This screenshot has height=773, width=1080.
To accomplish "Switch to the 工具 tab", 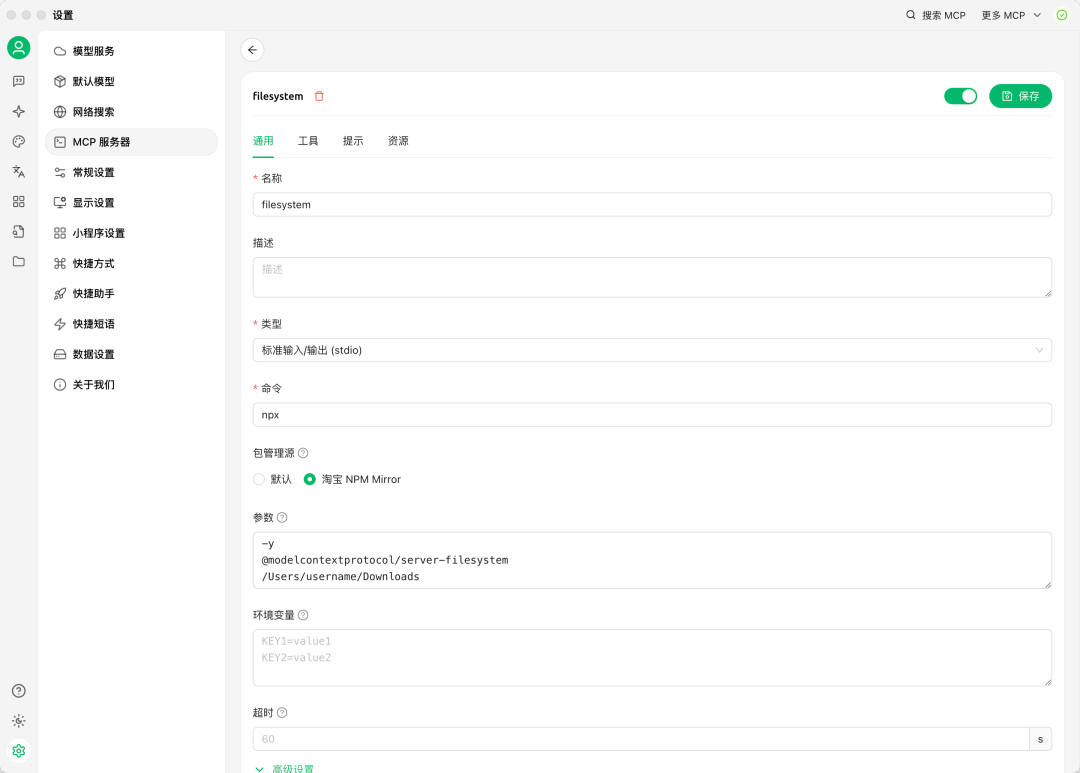I will pyautogui.click(x=308, y=141).
